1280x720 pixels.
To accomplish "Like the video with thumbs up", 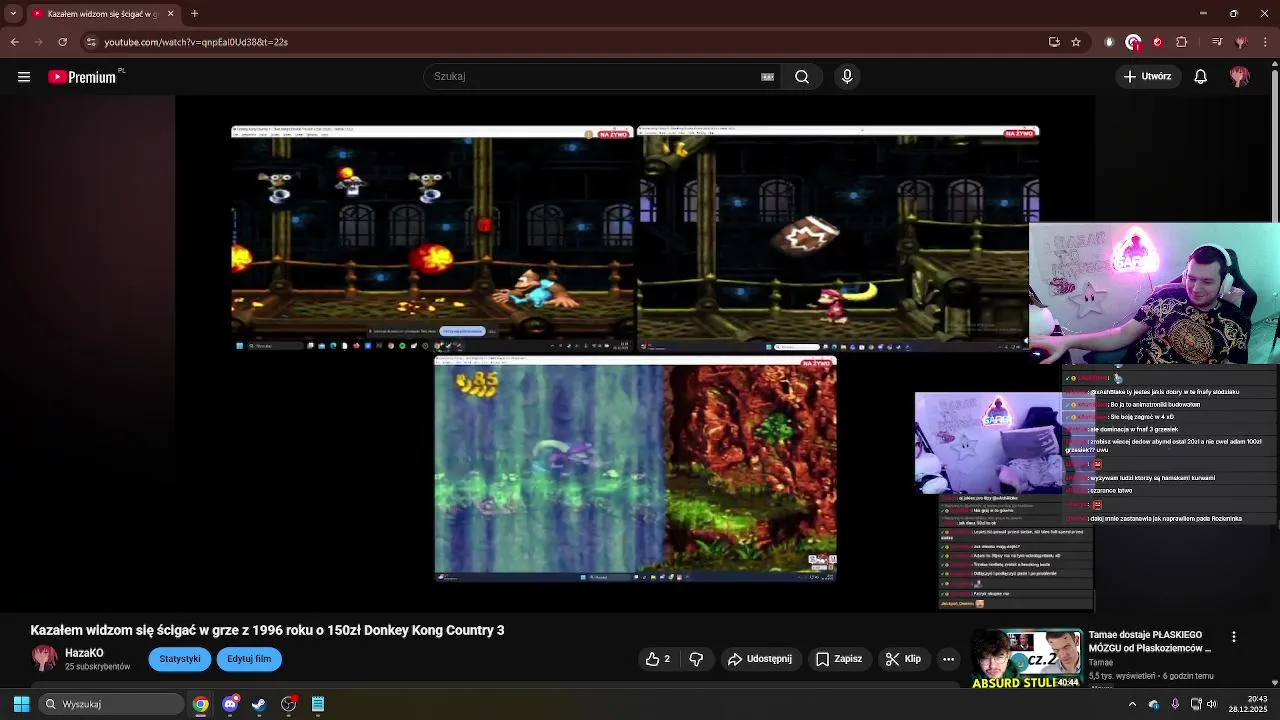I will click(x=658, y=659).
